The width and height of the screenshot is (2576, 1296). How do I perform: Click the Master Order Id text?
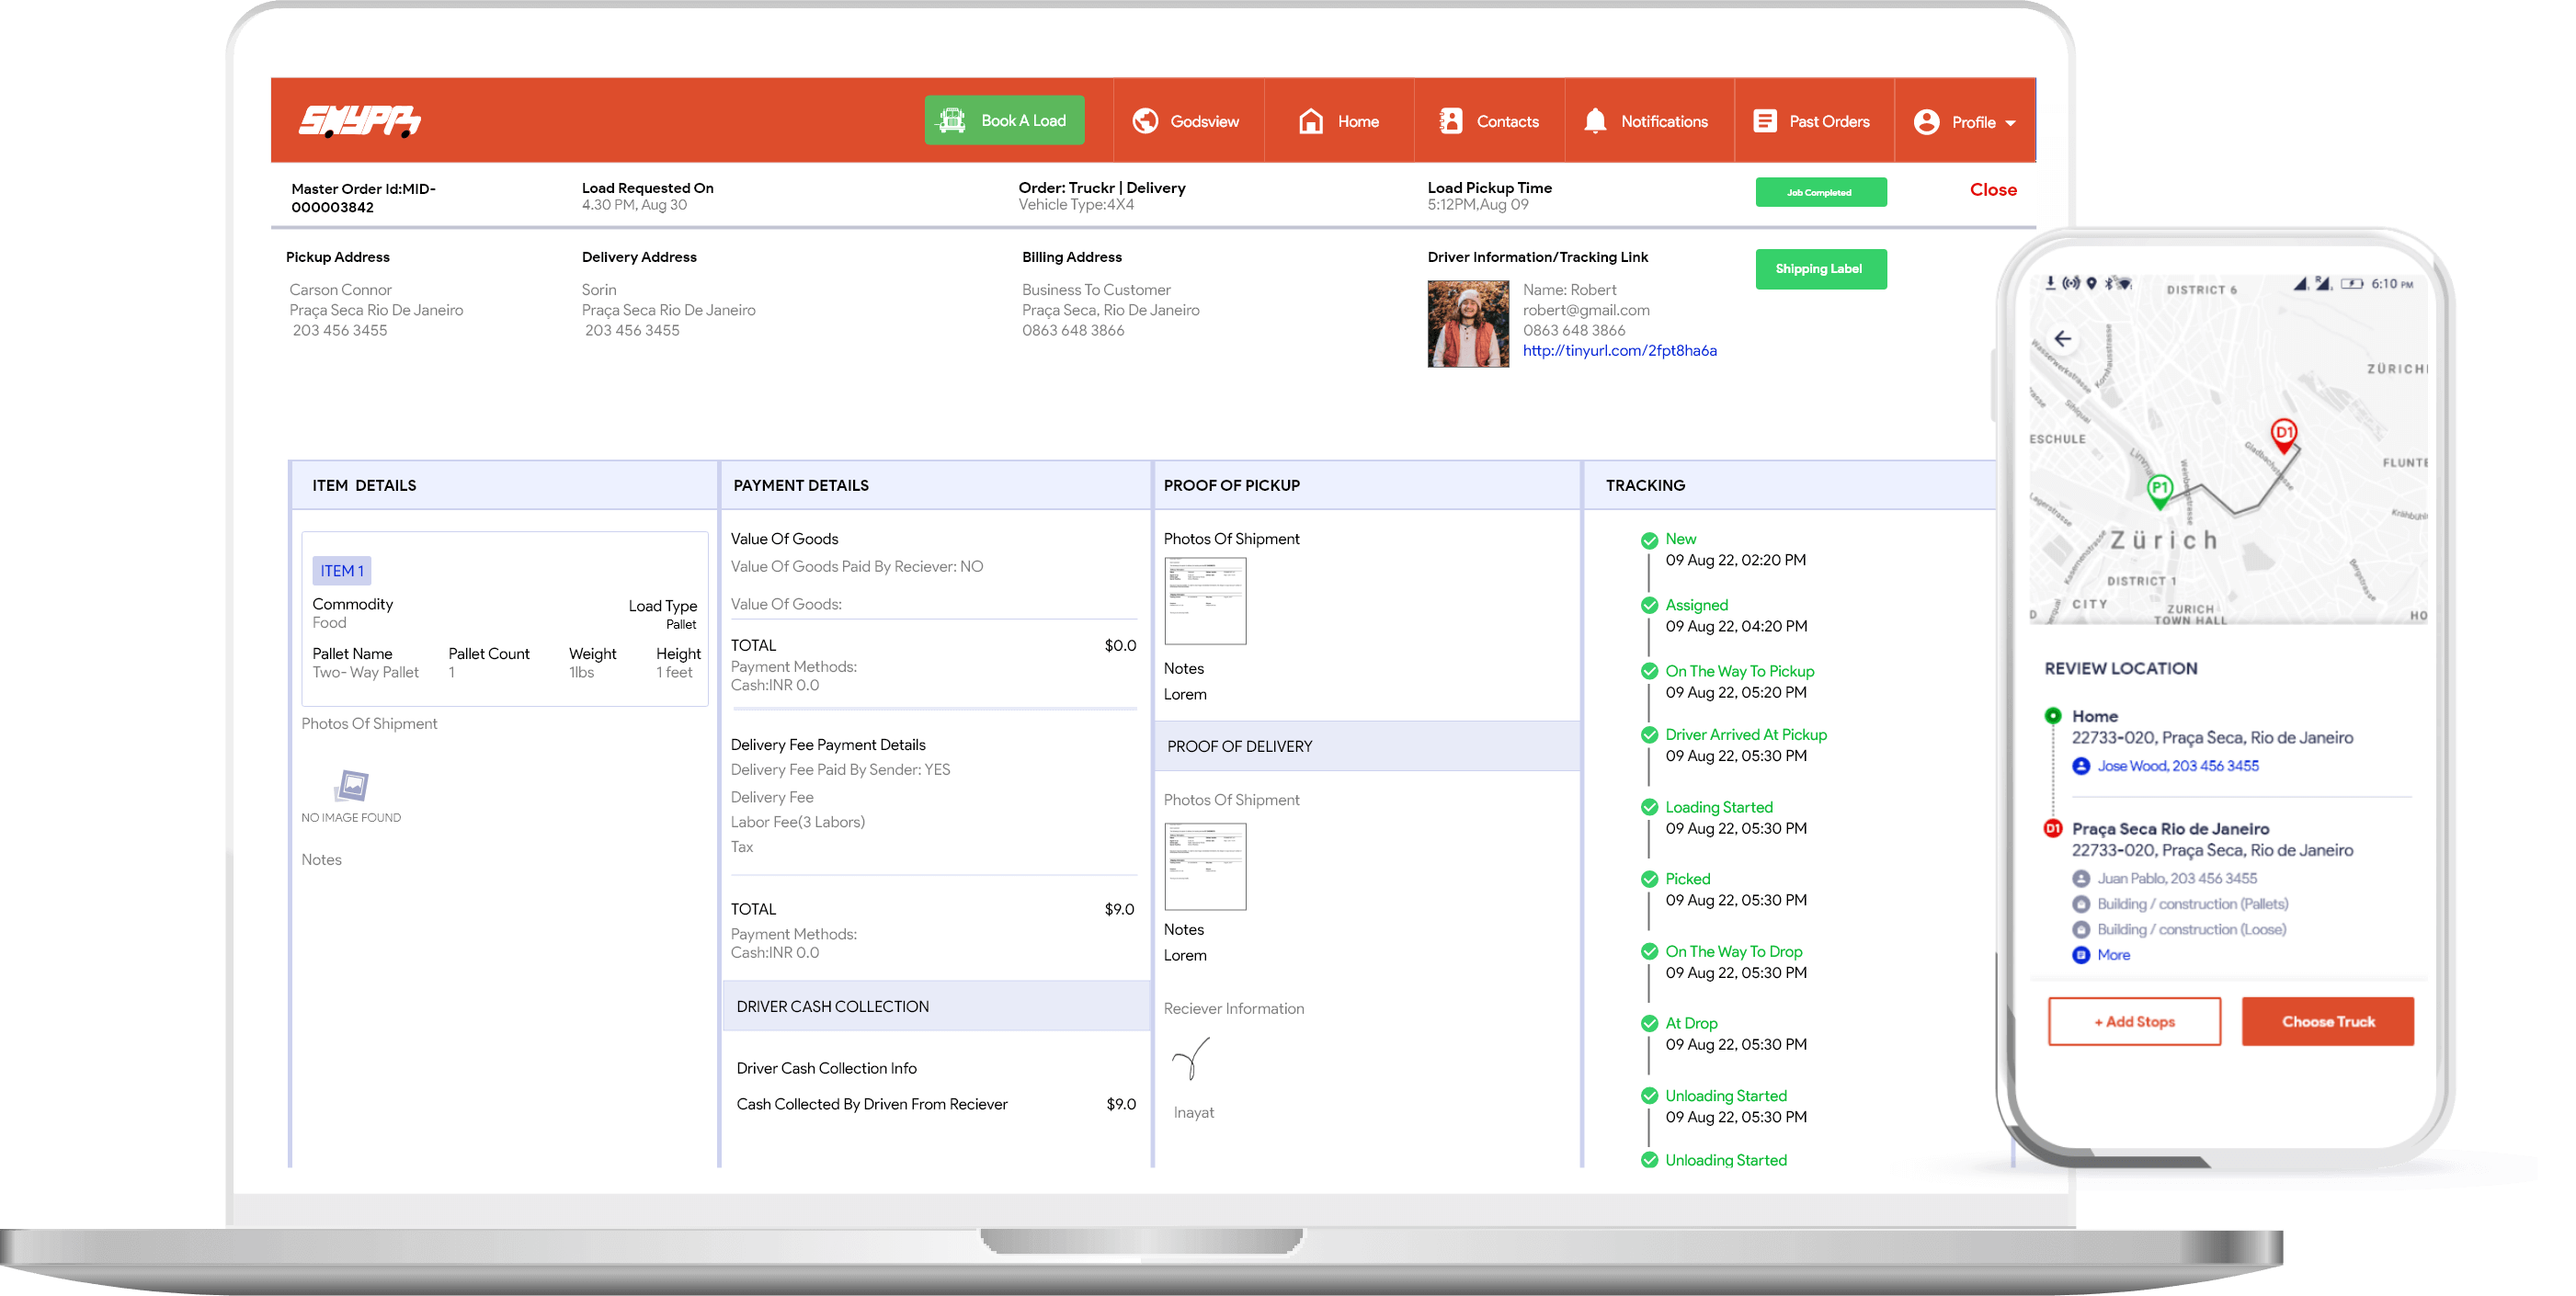(x=364, y=198)
